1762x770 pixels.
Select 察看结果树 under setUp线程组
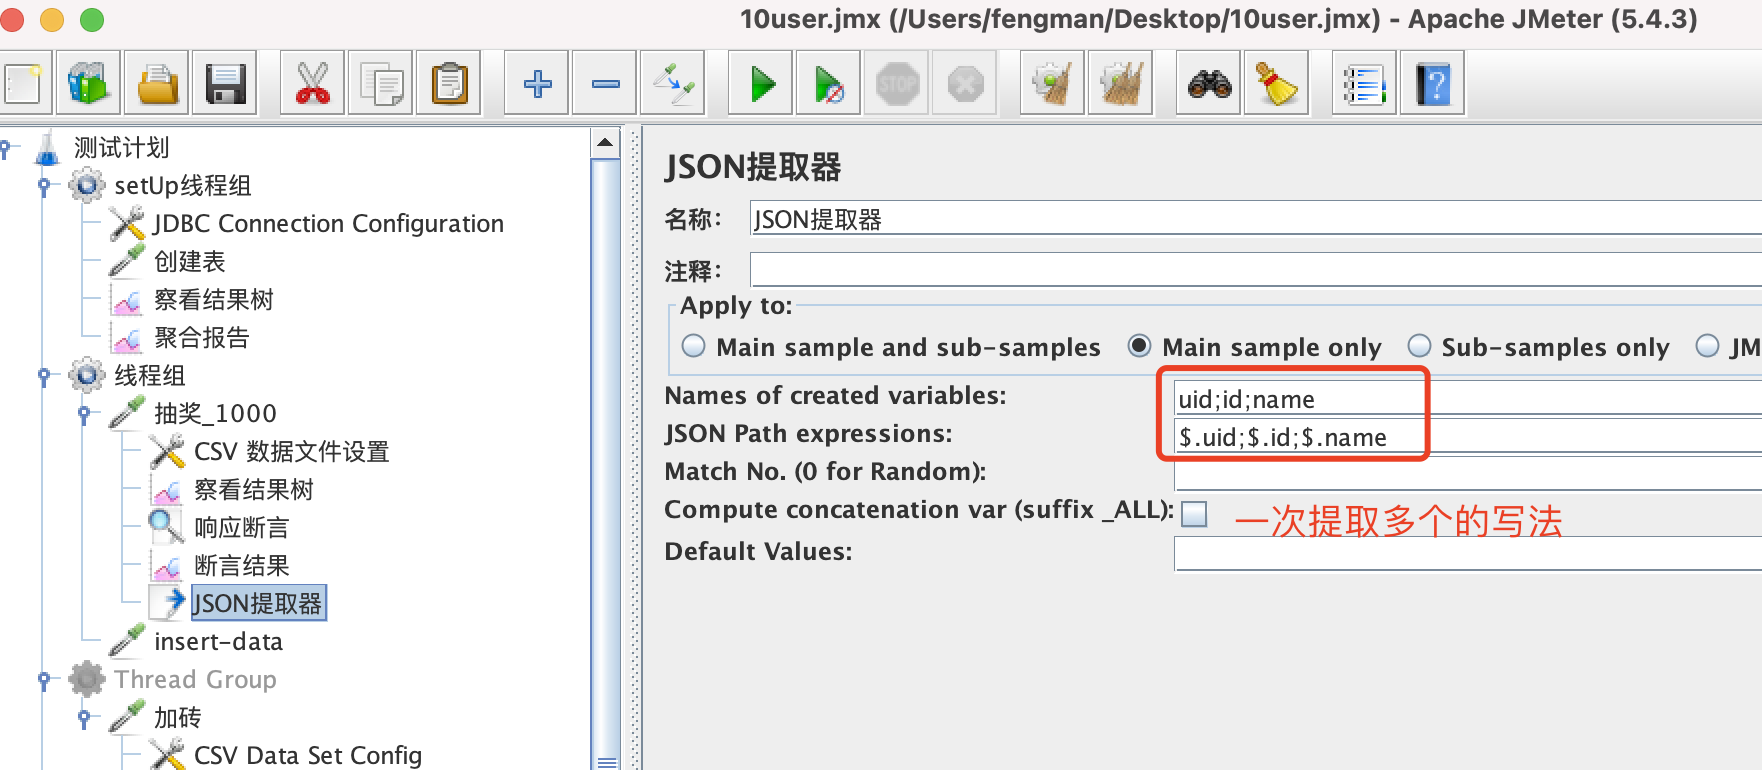pos(213,300)
